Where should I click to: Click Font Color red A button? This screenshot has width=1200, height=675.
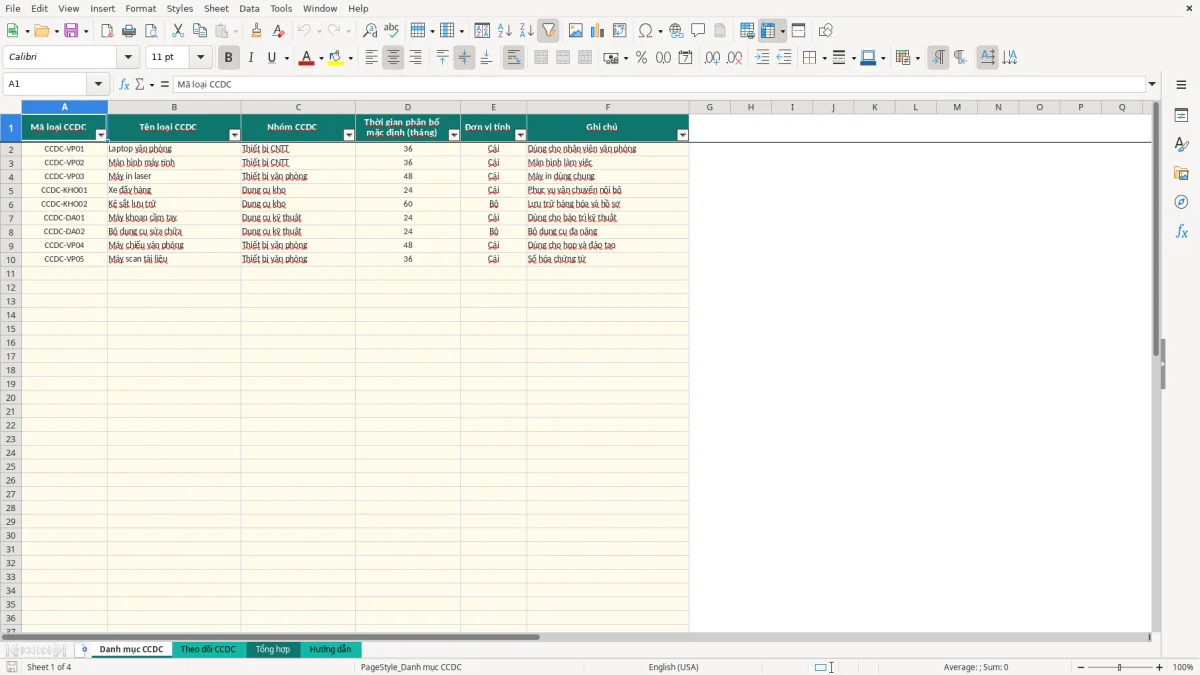[306, 58]
